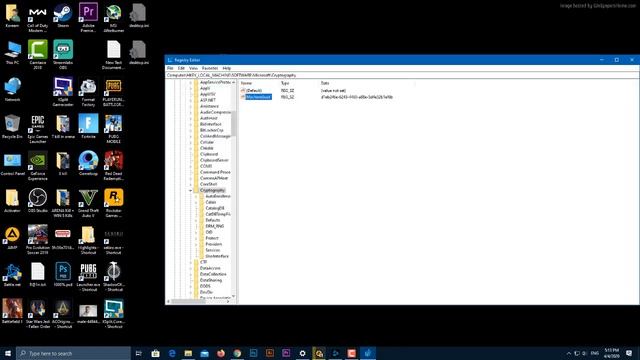Select New Text Document file on desktop
The height and width of the screenshot is (360, 640).
113,54
